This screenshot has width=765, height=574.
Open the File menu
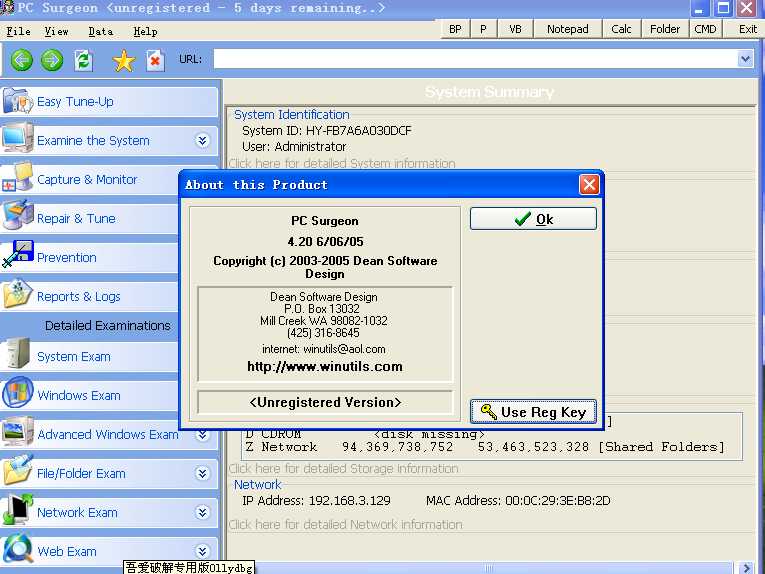(x=19, y=31)
